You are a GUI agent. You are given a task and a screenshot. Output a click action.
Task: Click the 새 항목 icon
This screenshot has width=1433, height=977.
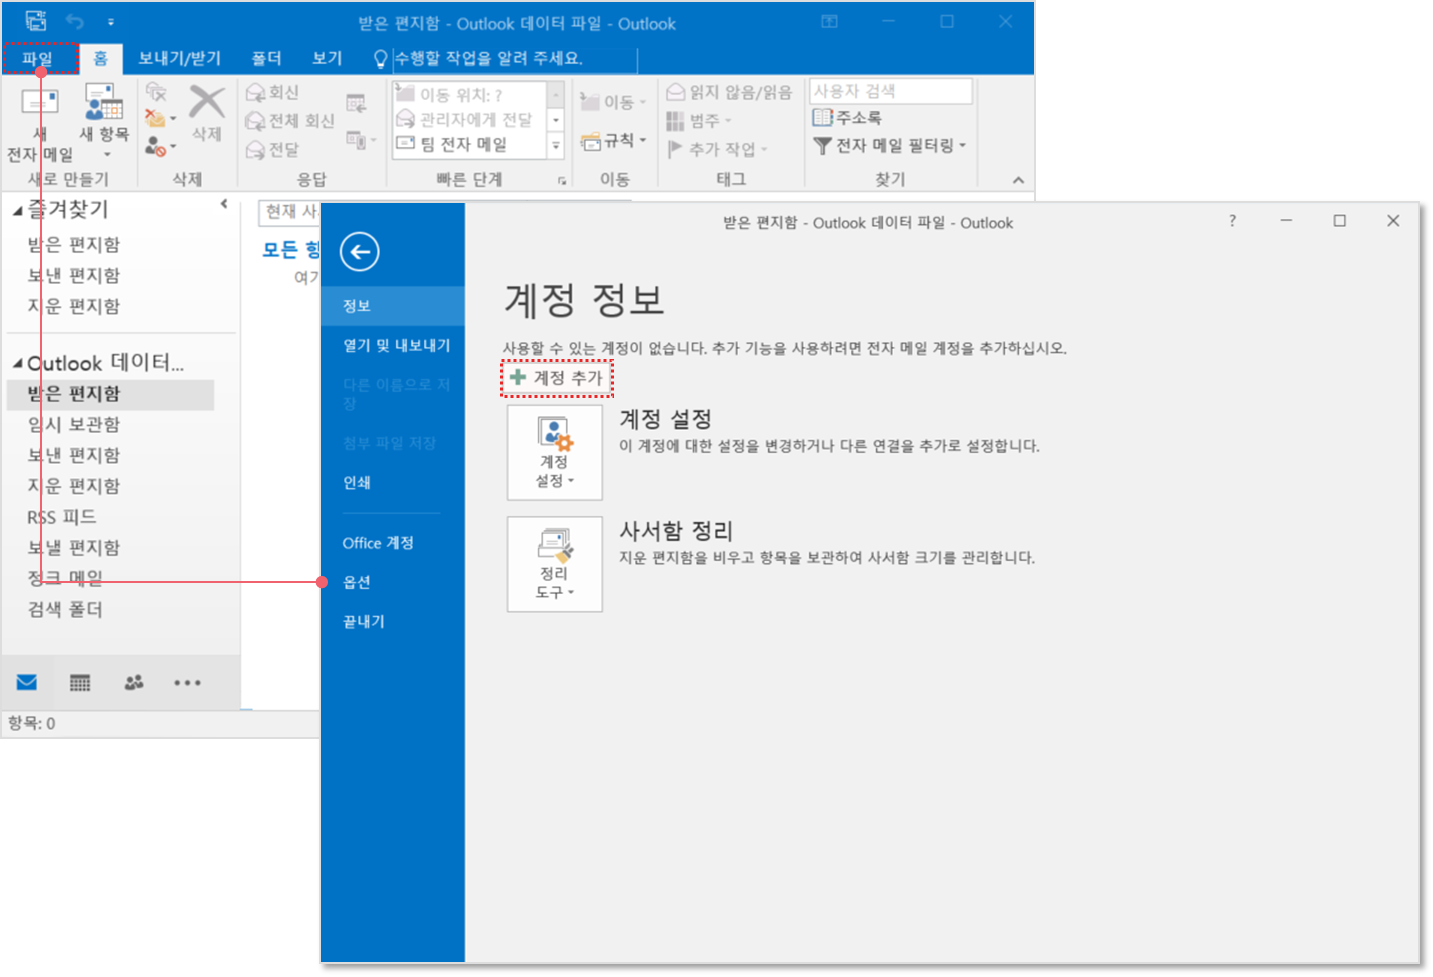[103, 103]
